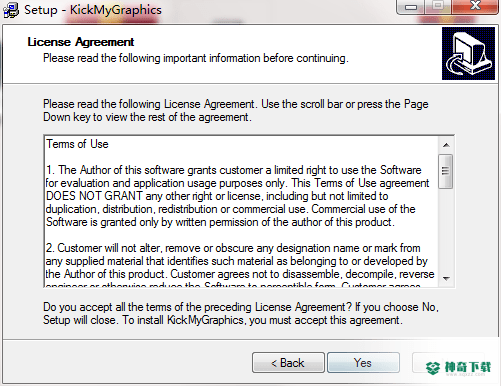The image size is (501, 386).
Task: Click the Setup installer icon in title bar
Action: [11, 10]
